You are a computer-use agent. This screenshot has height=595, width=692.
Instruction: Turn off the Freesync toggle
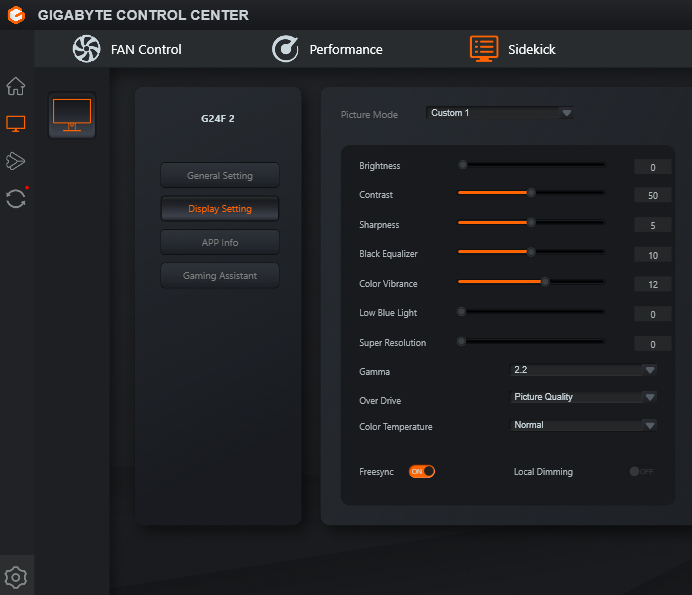pos(421,471)
